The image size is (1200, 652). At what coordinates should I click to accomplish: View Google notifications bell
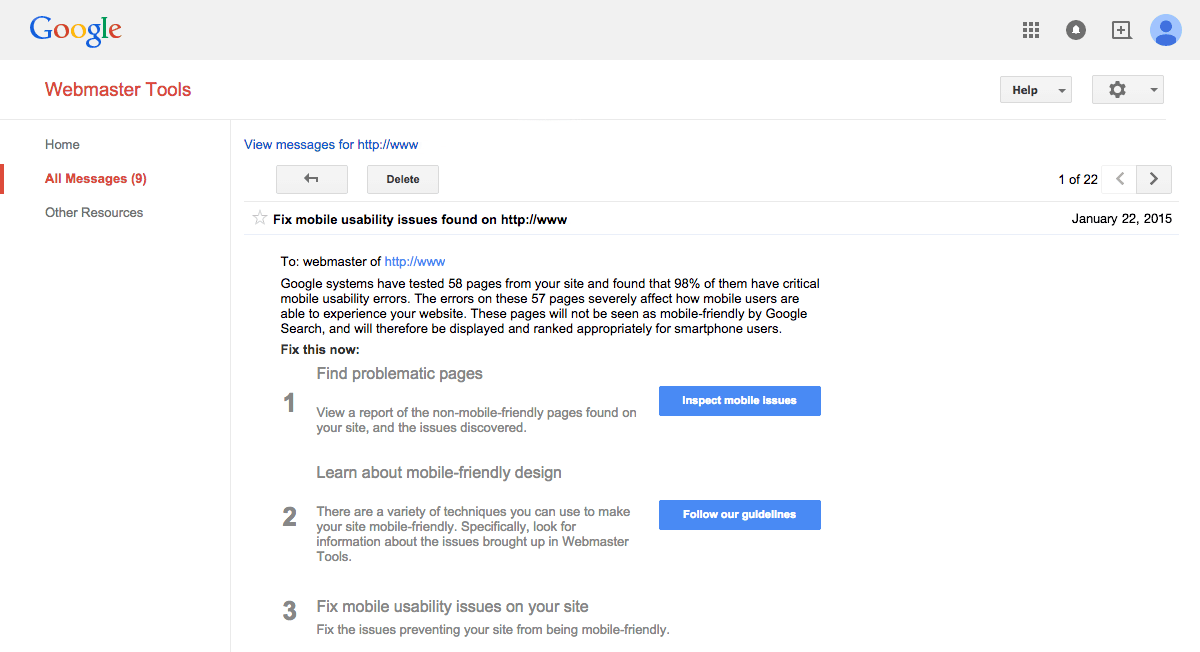(x=1076, y=30)
